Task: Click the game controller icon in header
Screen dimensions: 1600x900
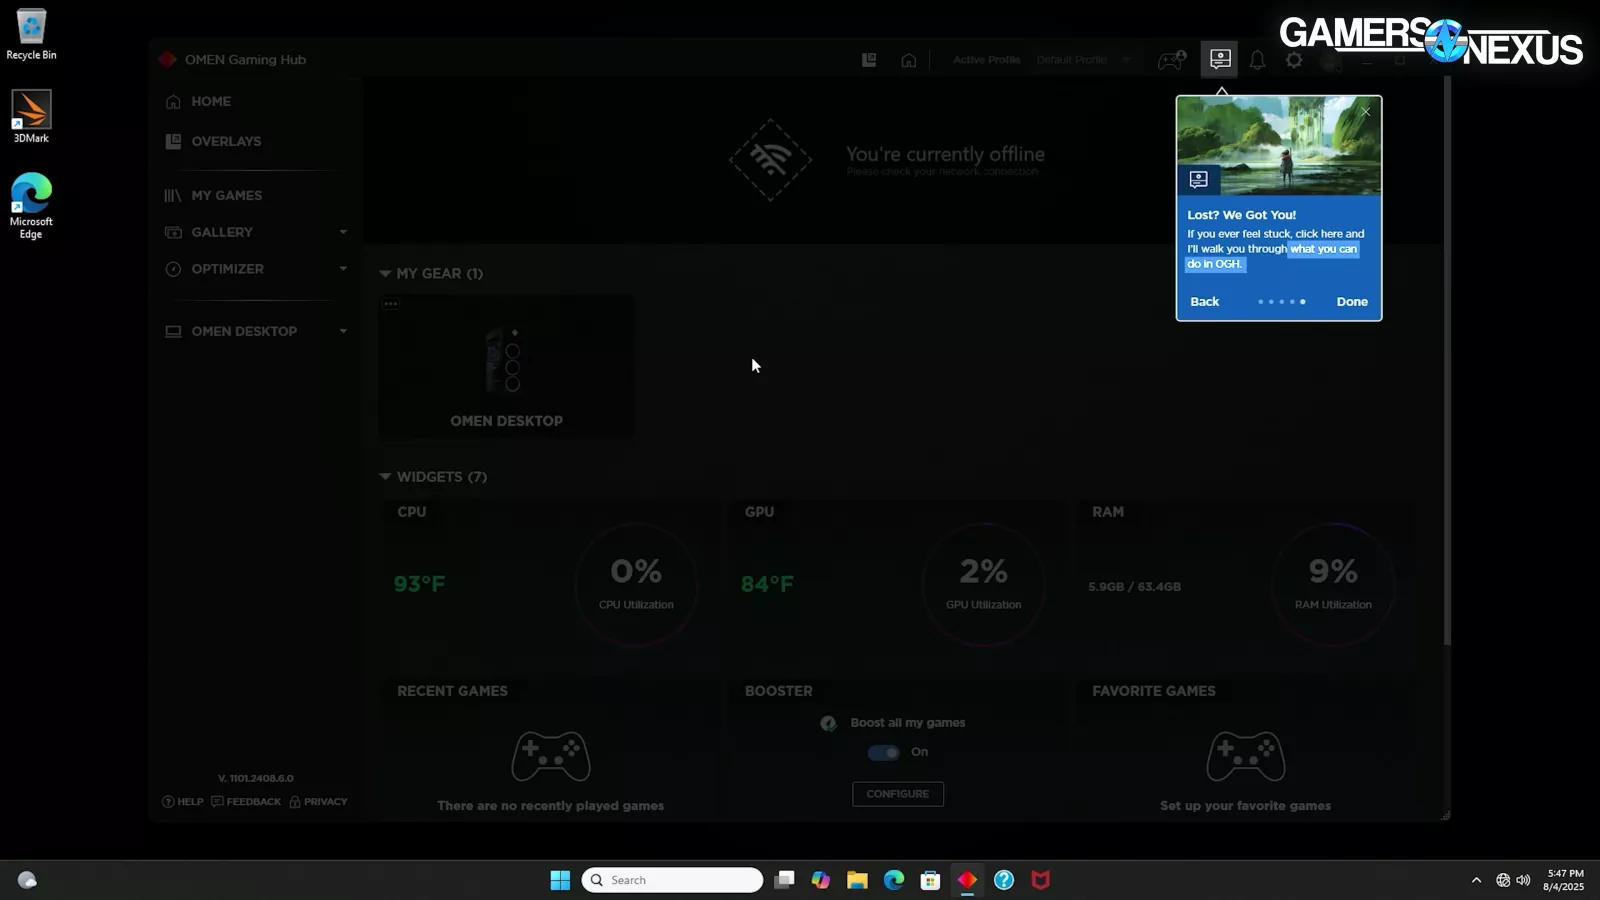Action: [x=1170, y=60]
